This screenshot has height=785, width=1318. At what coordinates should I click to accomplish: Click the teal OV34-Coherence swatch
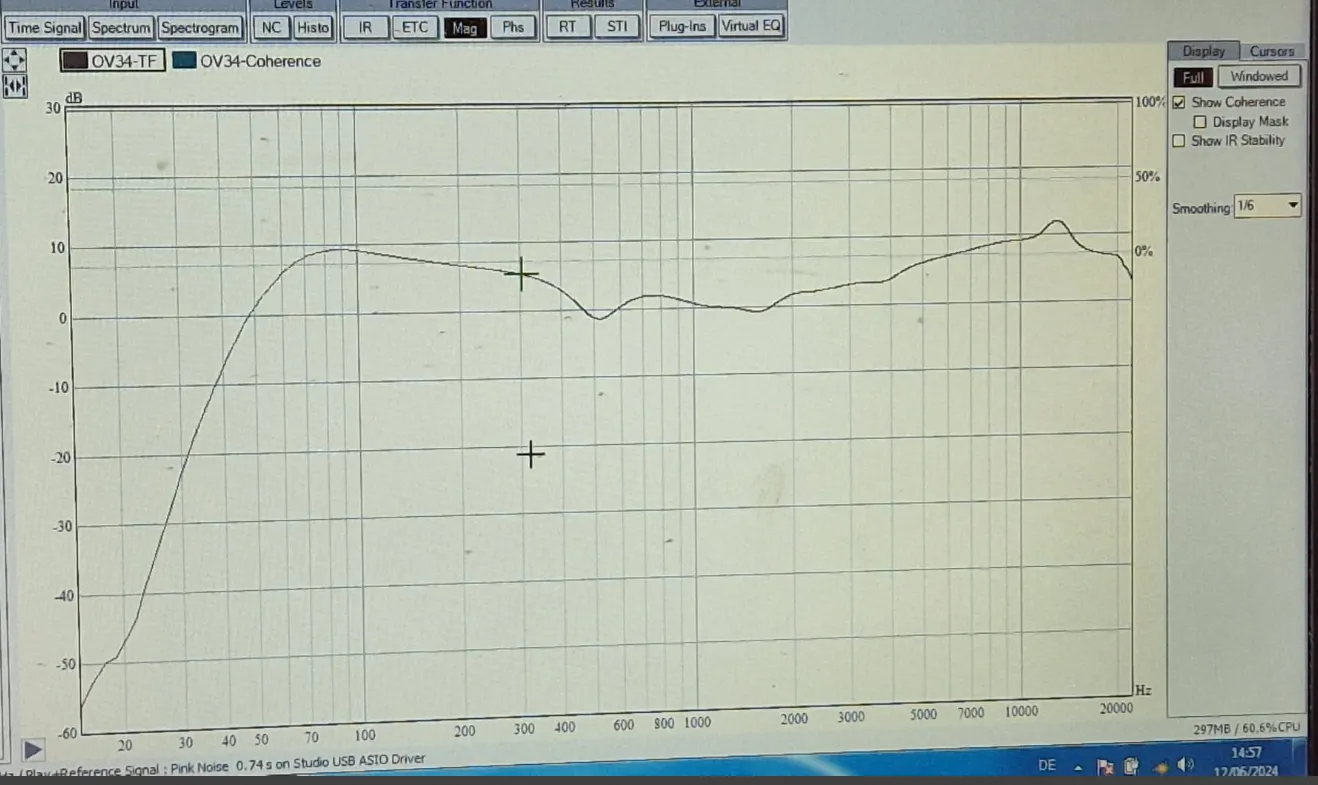click(x=184, y=60)
